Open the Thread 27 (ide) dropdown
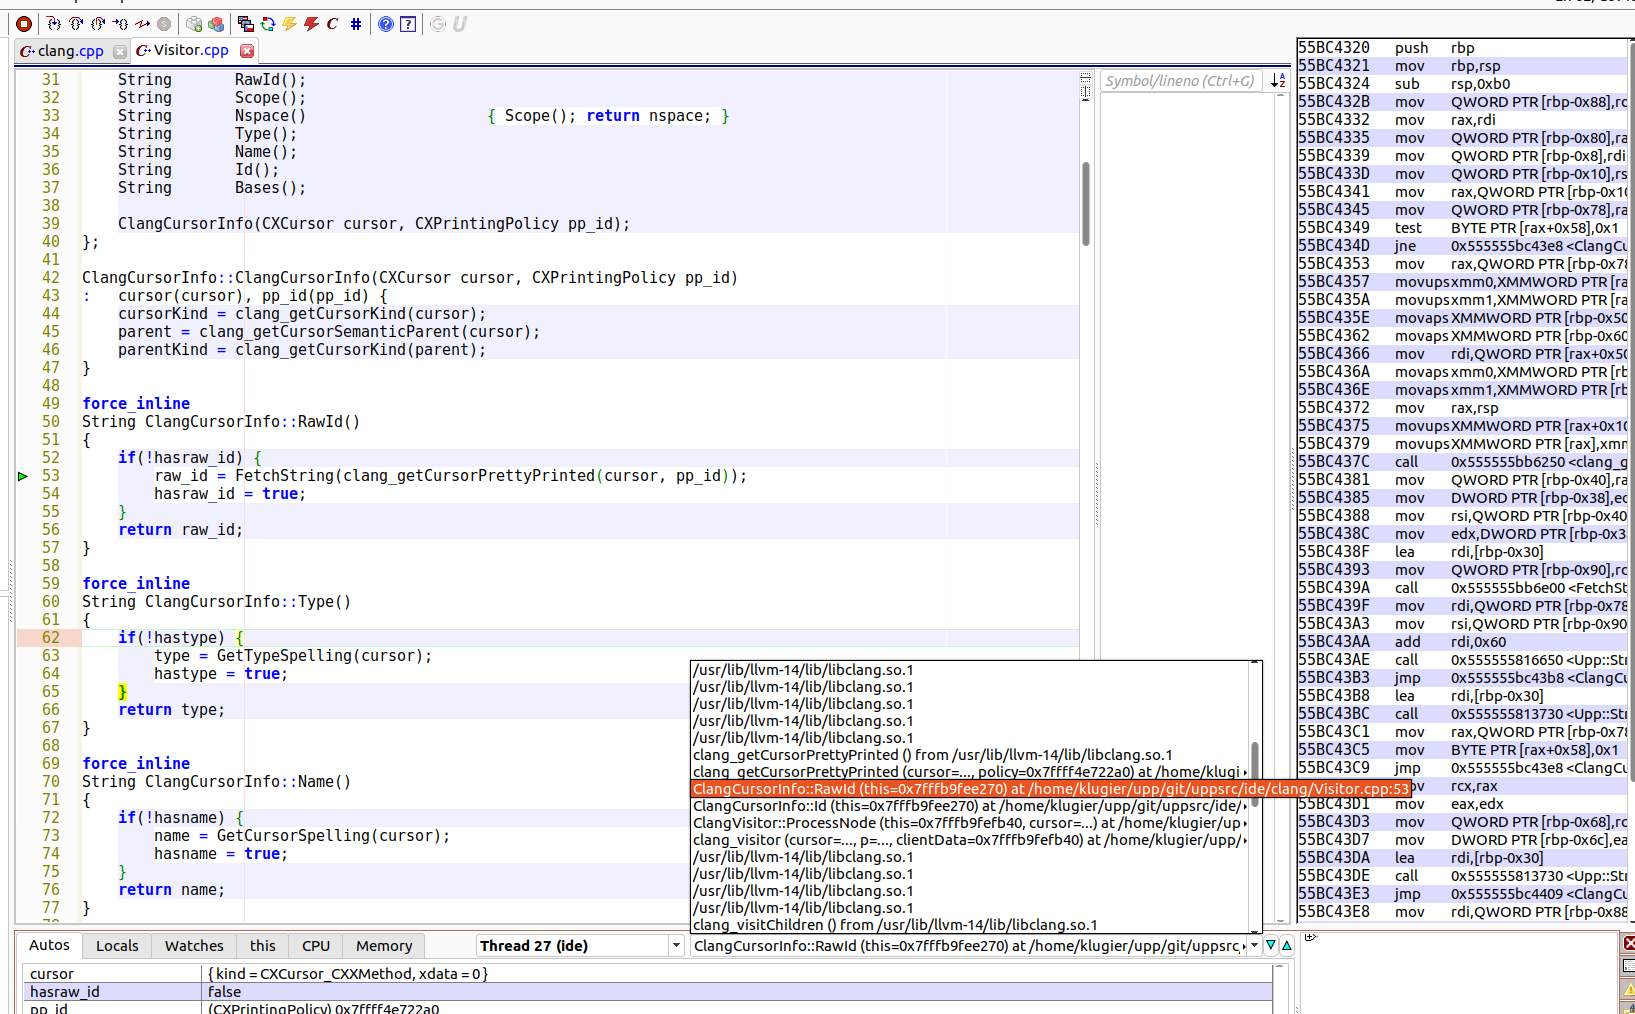This screenshot has height=1014, width=1635. (676, 946)
